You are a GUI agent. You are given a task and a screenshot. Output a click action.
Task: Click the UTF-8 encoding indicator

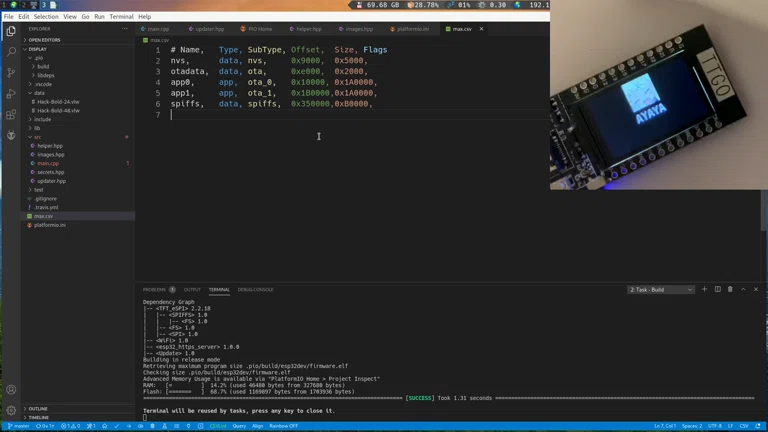[715, 426]
